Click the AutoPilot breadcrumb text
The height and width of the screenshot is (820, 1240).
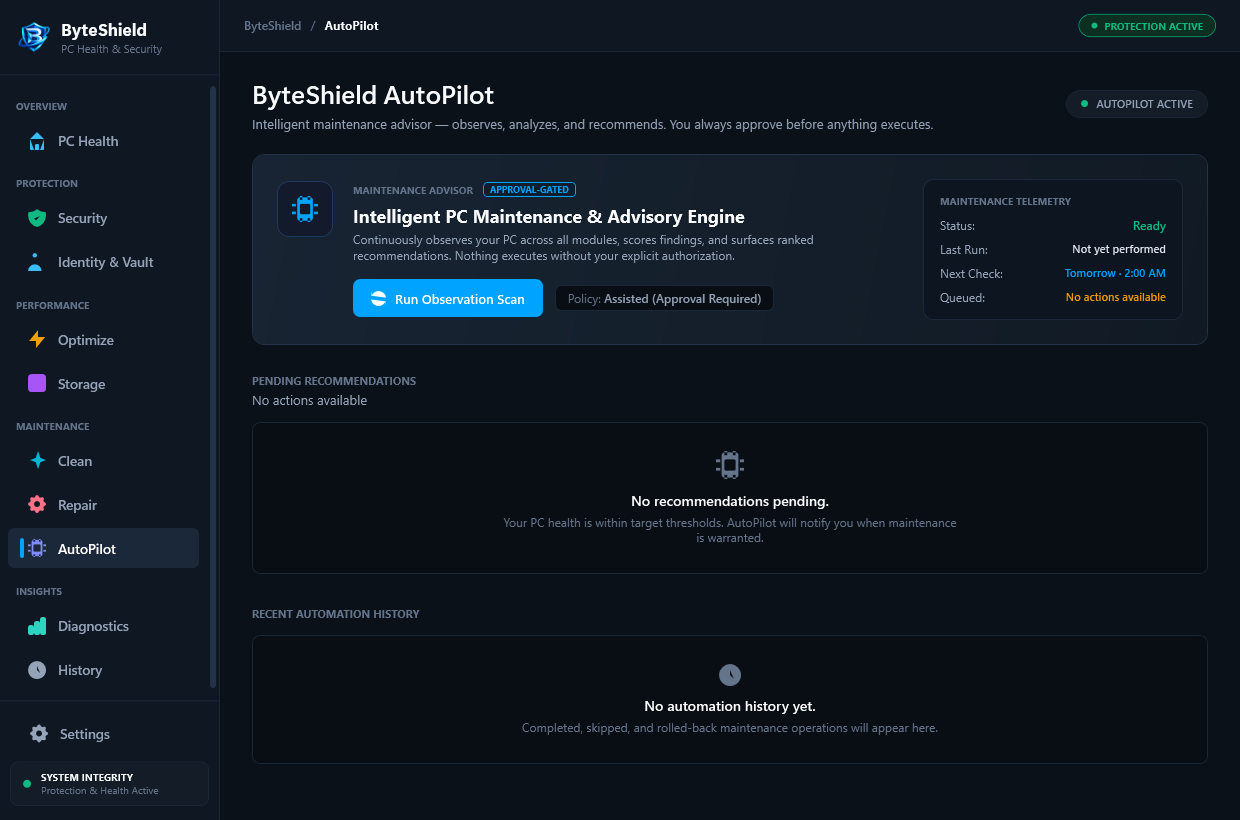coord(352,26)
